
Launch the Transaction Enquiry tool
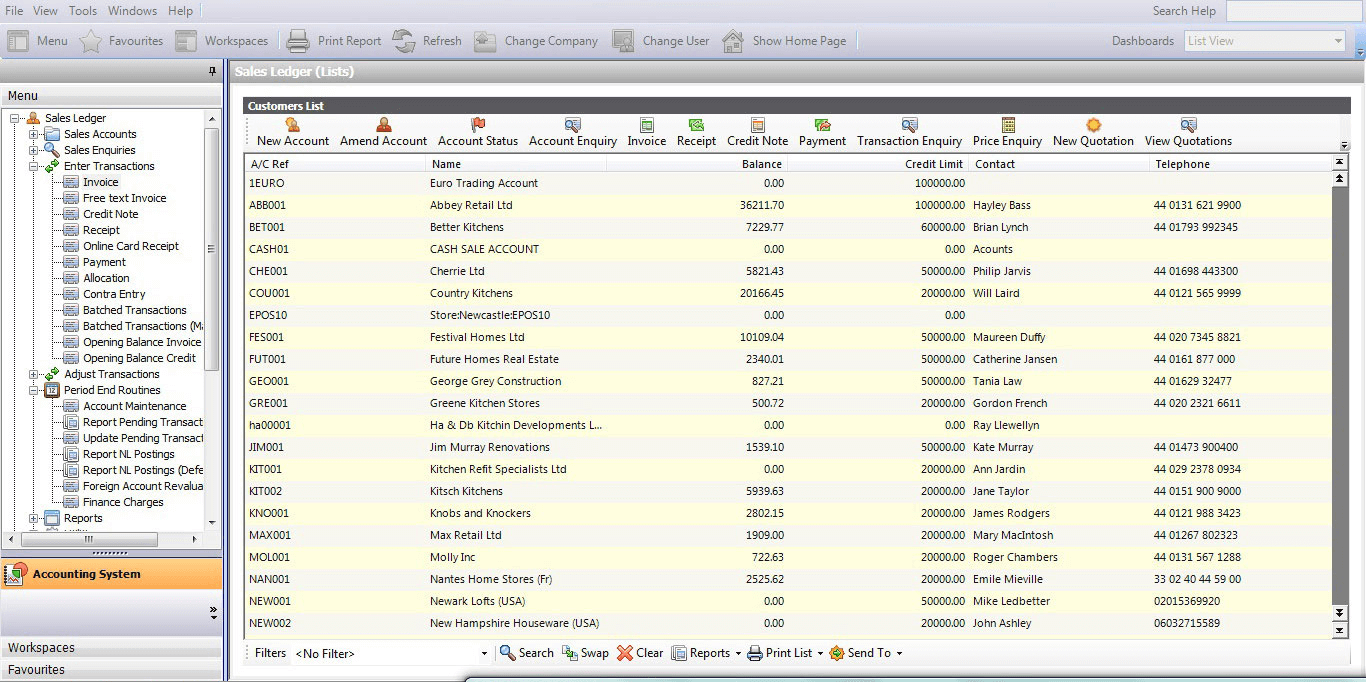(909, 125)
